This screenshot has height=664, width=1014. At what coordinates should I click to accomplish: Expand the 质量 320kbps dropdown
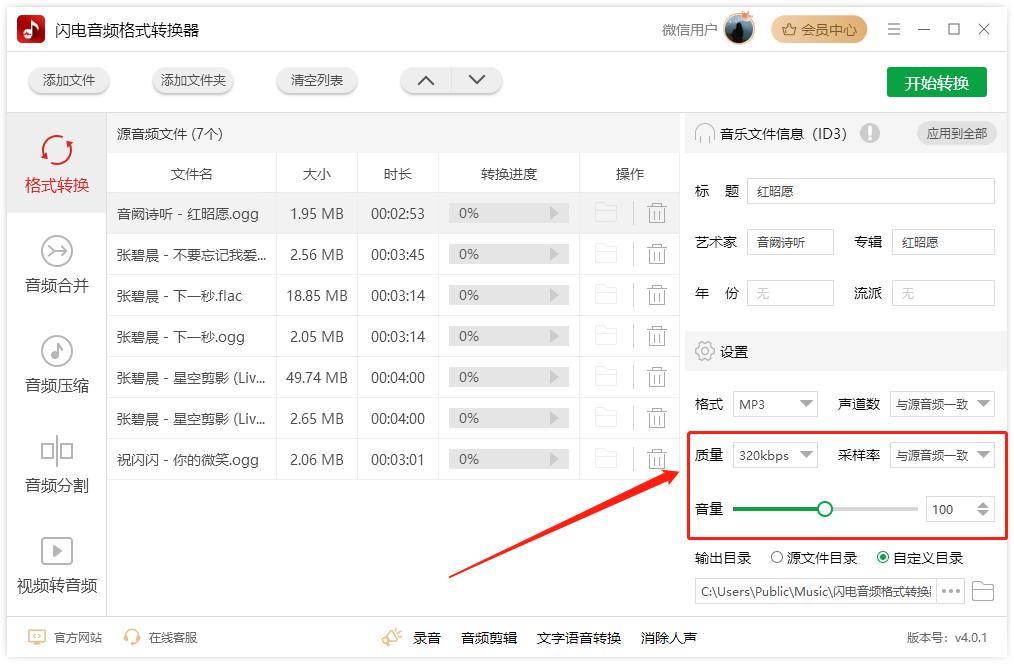pyautogui.click(x=776, y=454)
